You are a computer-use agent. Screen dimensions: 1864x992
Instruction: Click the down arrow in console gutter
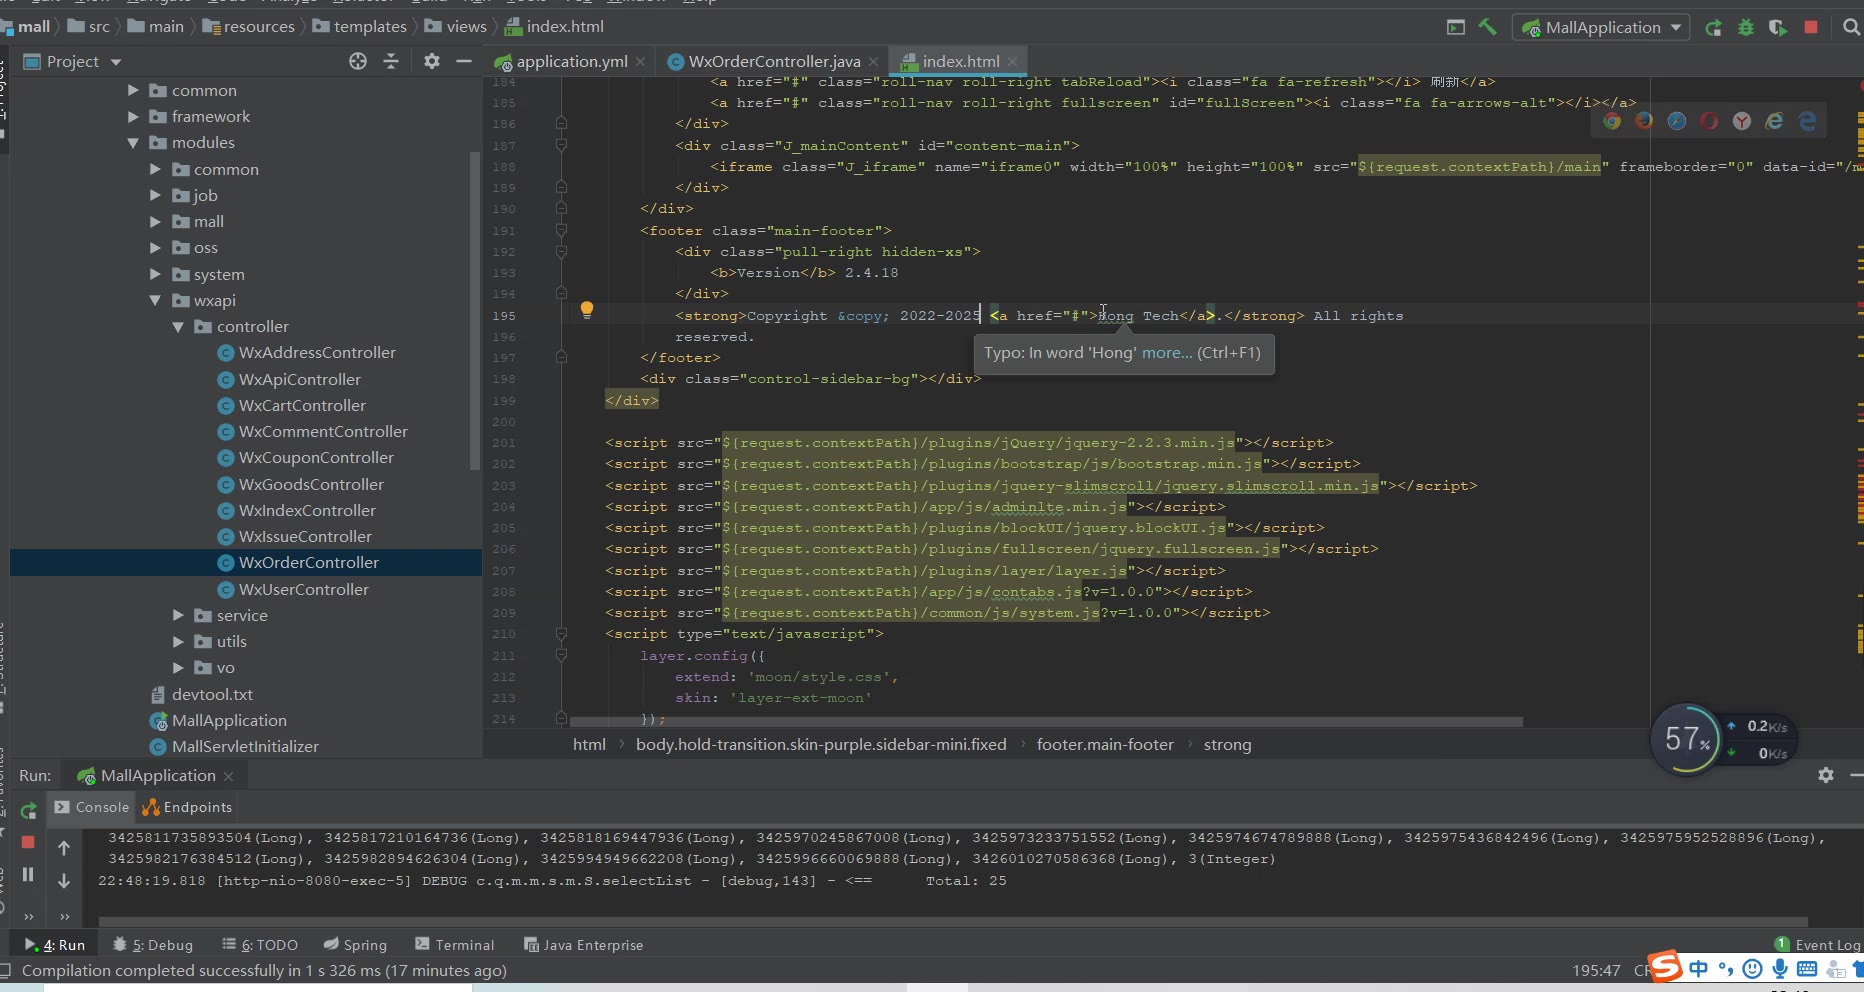point(64,880)
